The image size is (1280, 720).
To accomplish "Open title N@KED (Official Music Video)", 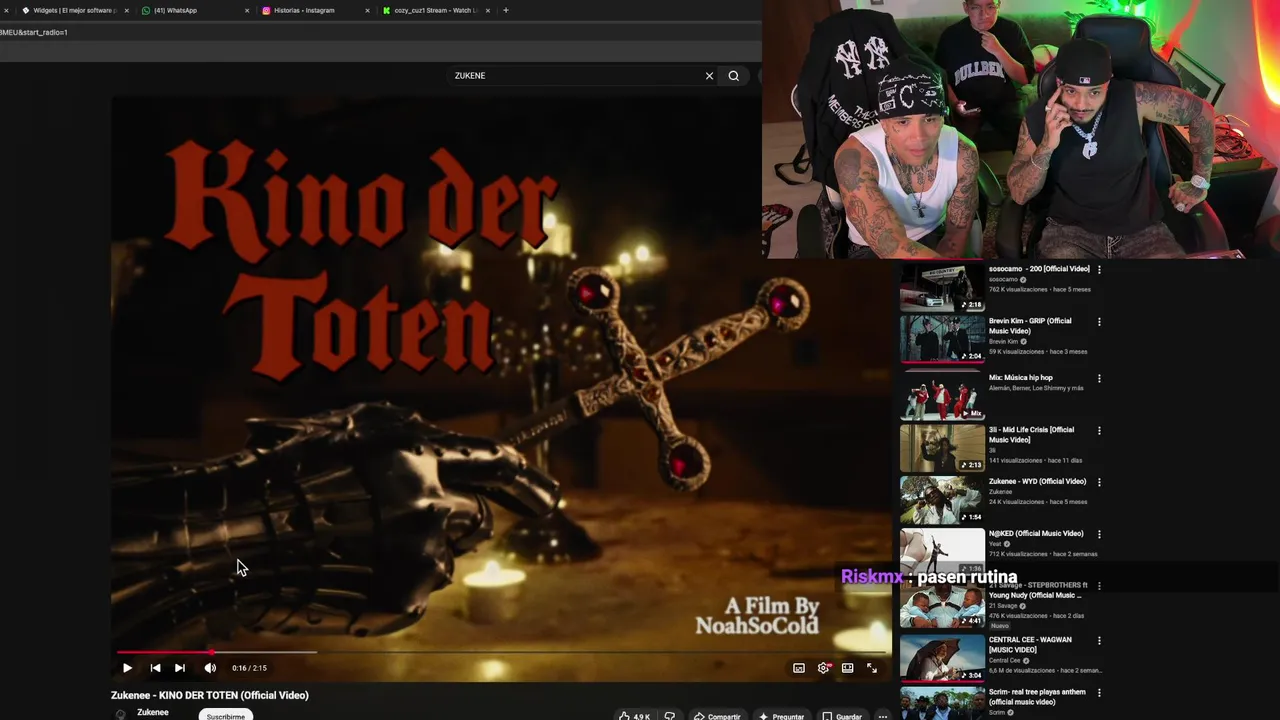I will click(1036, 533).
